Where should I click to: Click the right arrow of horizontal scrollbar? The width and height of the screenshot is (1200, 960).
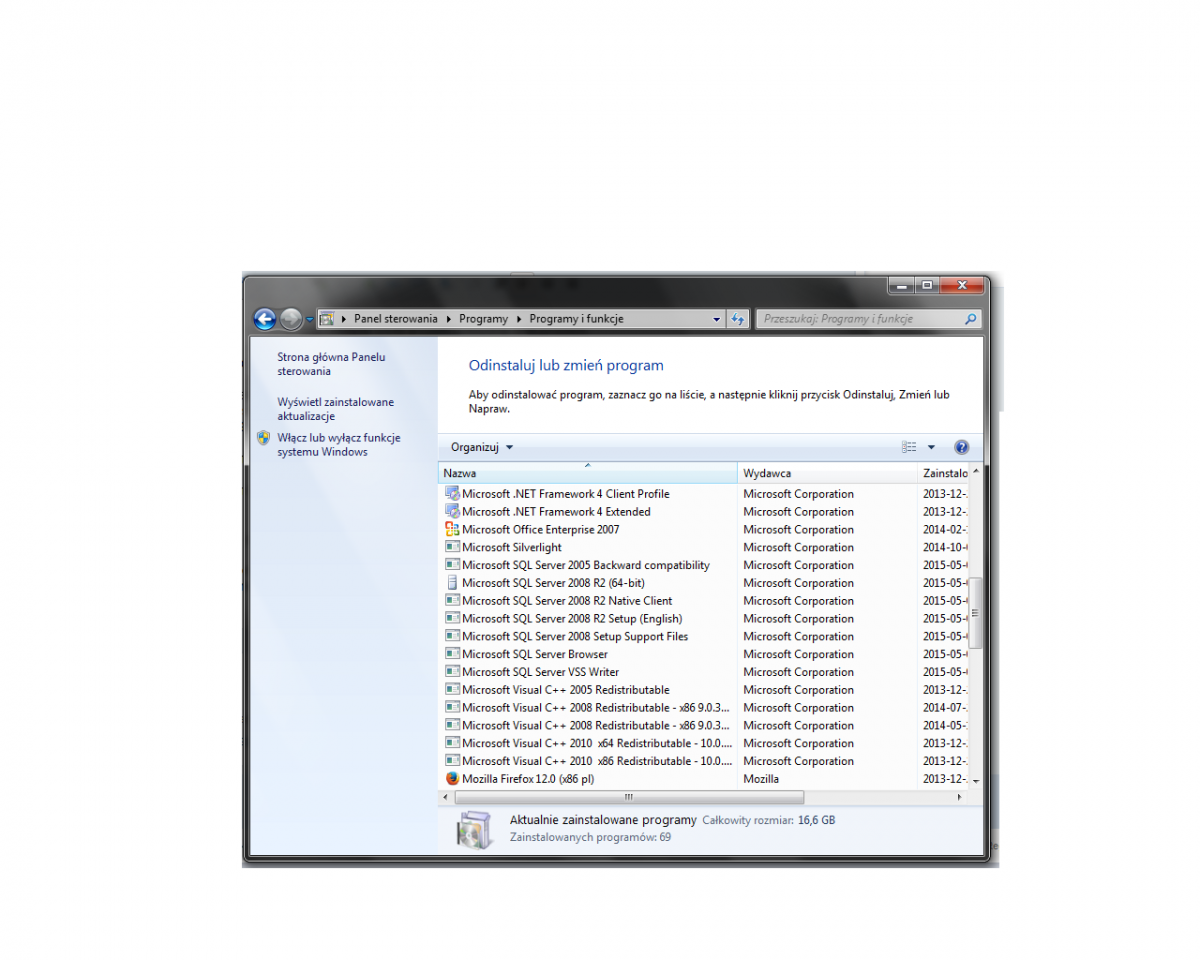point(960,797)
